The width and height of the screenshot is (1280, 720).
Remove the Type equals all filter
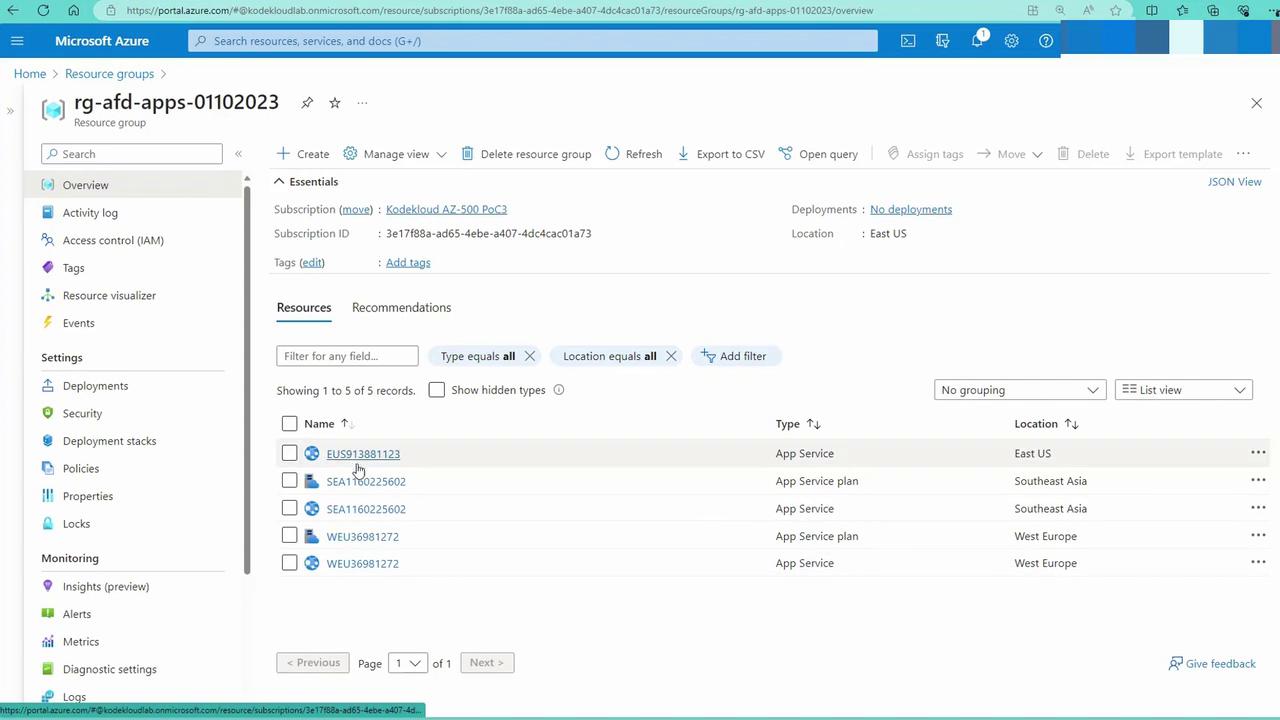(530, 356)
